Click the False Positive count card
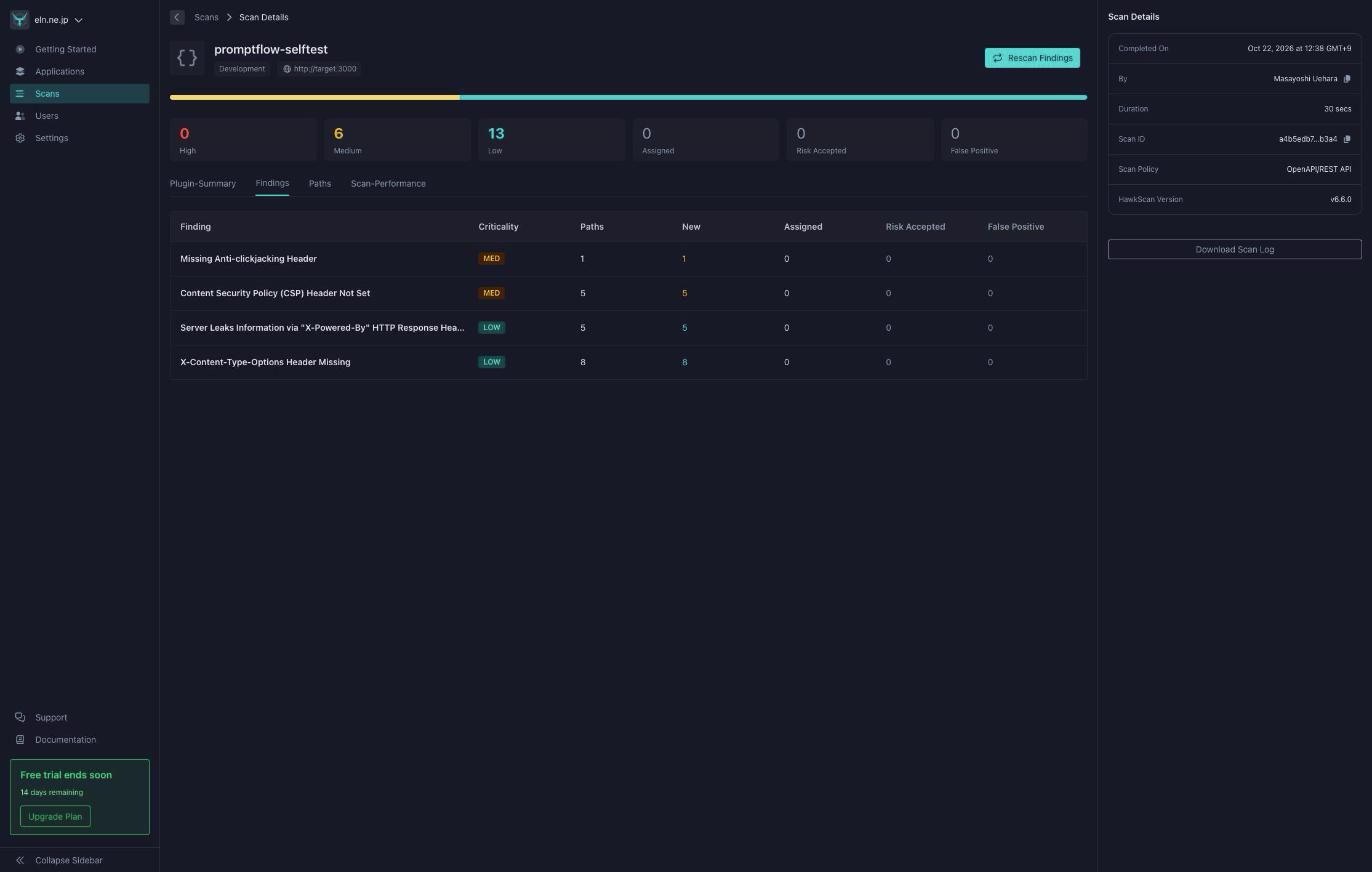Screen dimensions: 1372x872 coord(1014,140)
